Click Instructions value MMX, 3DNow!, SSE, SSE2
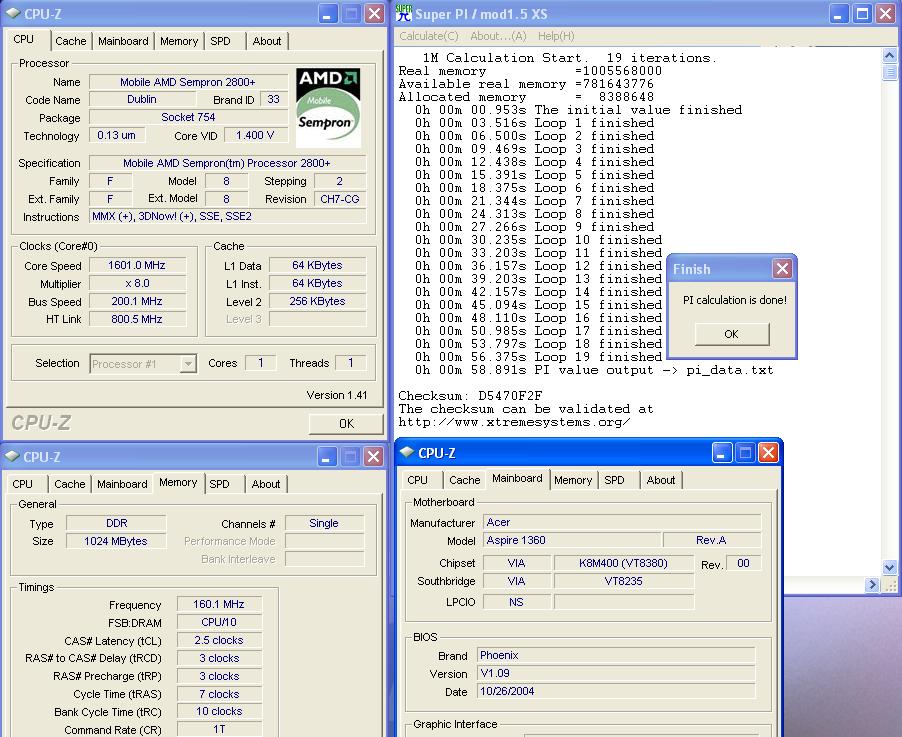Image resolution: width=902 pixels, height=737 pixels. tap(228, 216)
